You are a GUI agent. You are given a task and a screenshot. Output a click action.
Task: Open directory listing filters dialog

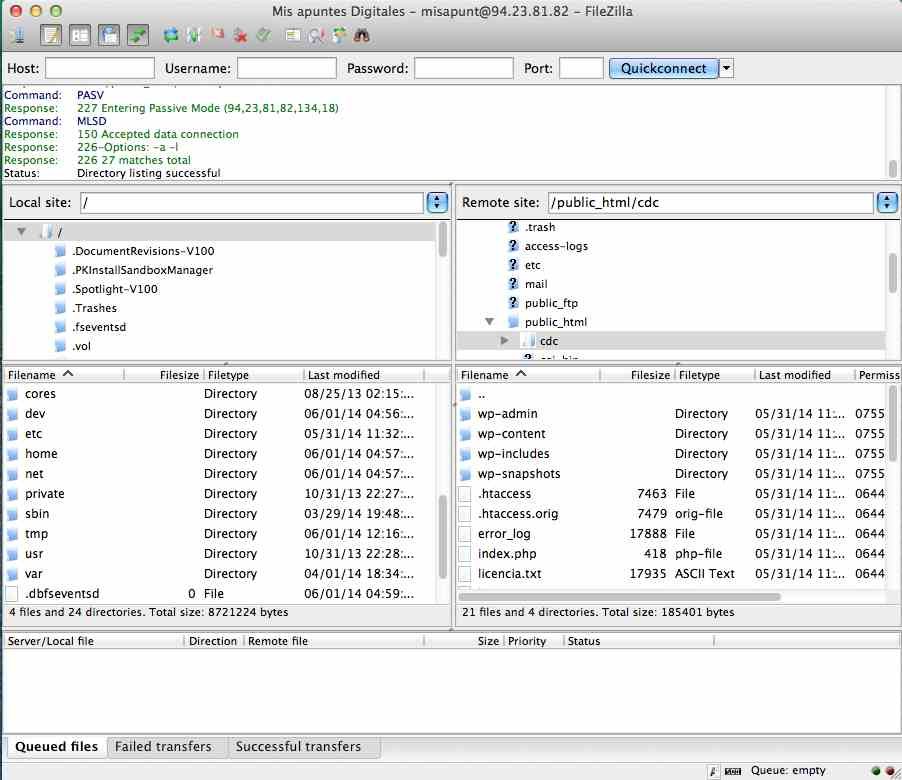[x=293, y=36]
